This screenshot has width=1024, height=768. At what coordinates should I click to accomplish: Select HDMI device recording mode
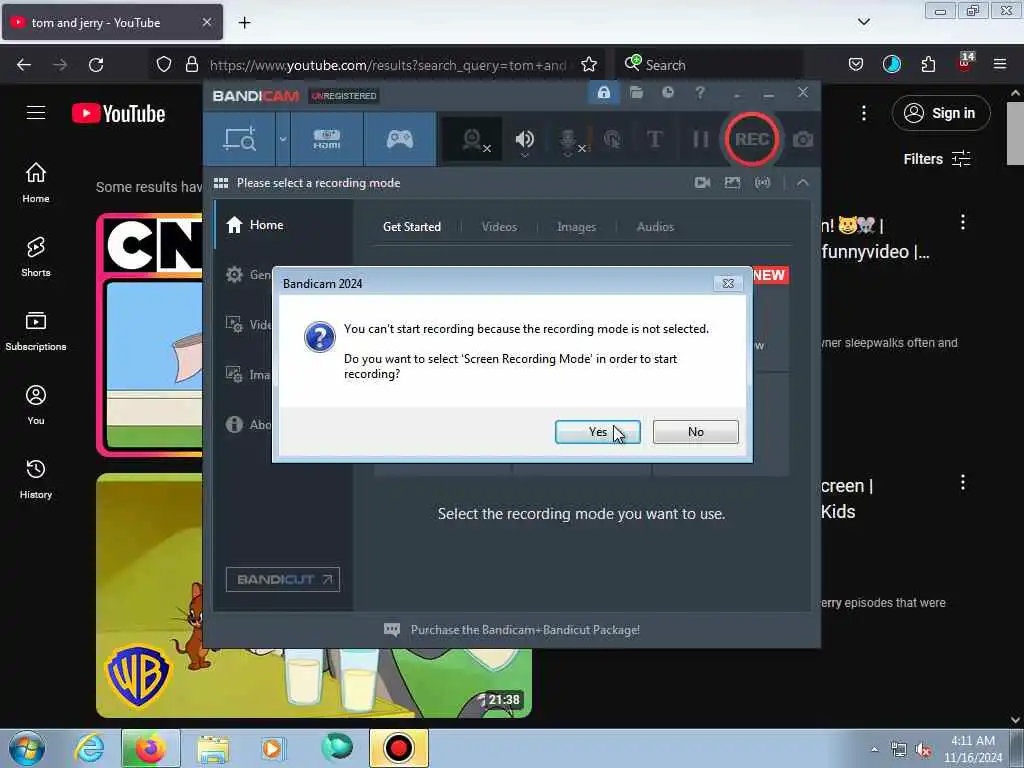point(327,139)
